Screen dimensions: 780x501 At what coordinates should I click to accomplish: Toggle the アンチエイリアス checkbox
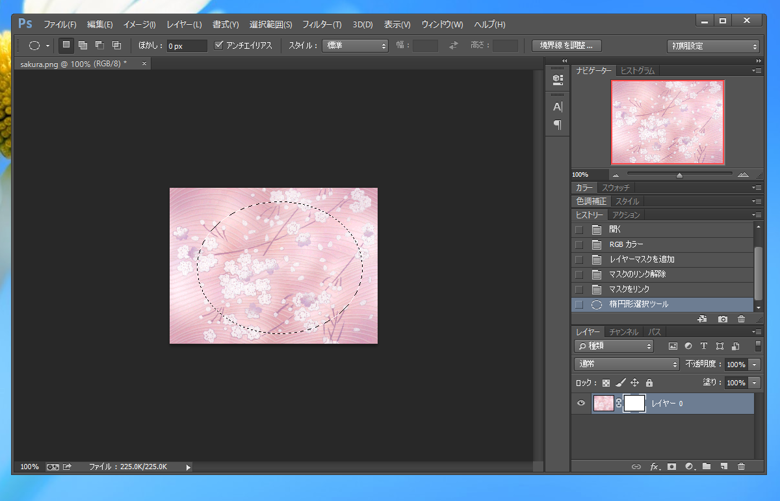[x=219, y=45]
